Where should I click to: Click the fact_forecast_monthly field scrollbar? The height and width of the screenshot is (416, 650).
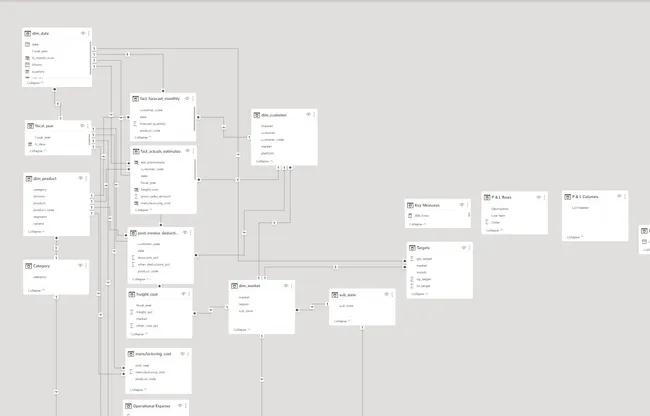(194, 118)
